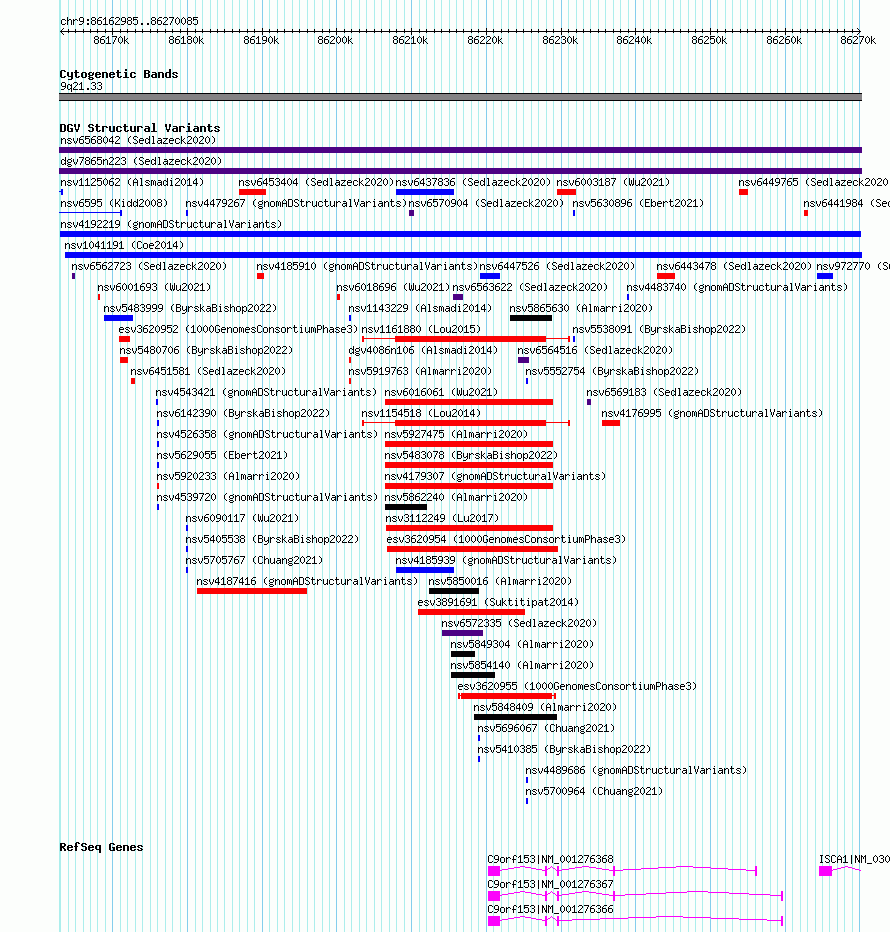Click nsv3112249 (Lu2017) label
890x932 pixels.
(x=442, y=518)
